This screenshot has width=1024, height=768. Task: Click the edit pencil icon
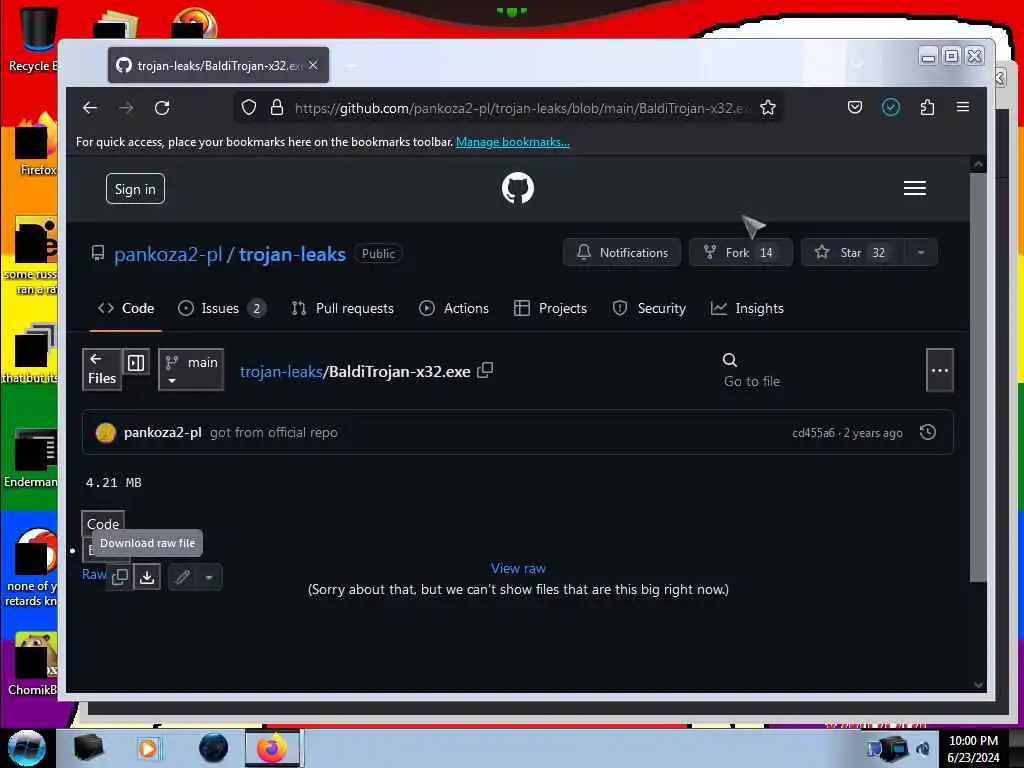(x=183, y=577)
